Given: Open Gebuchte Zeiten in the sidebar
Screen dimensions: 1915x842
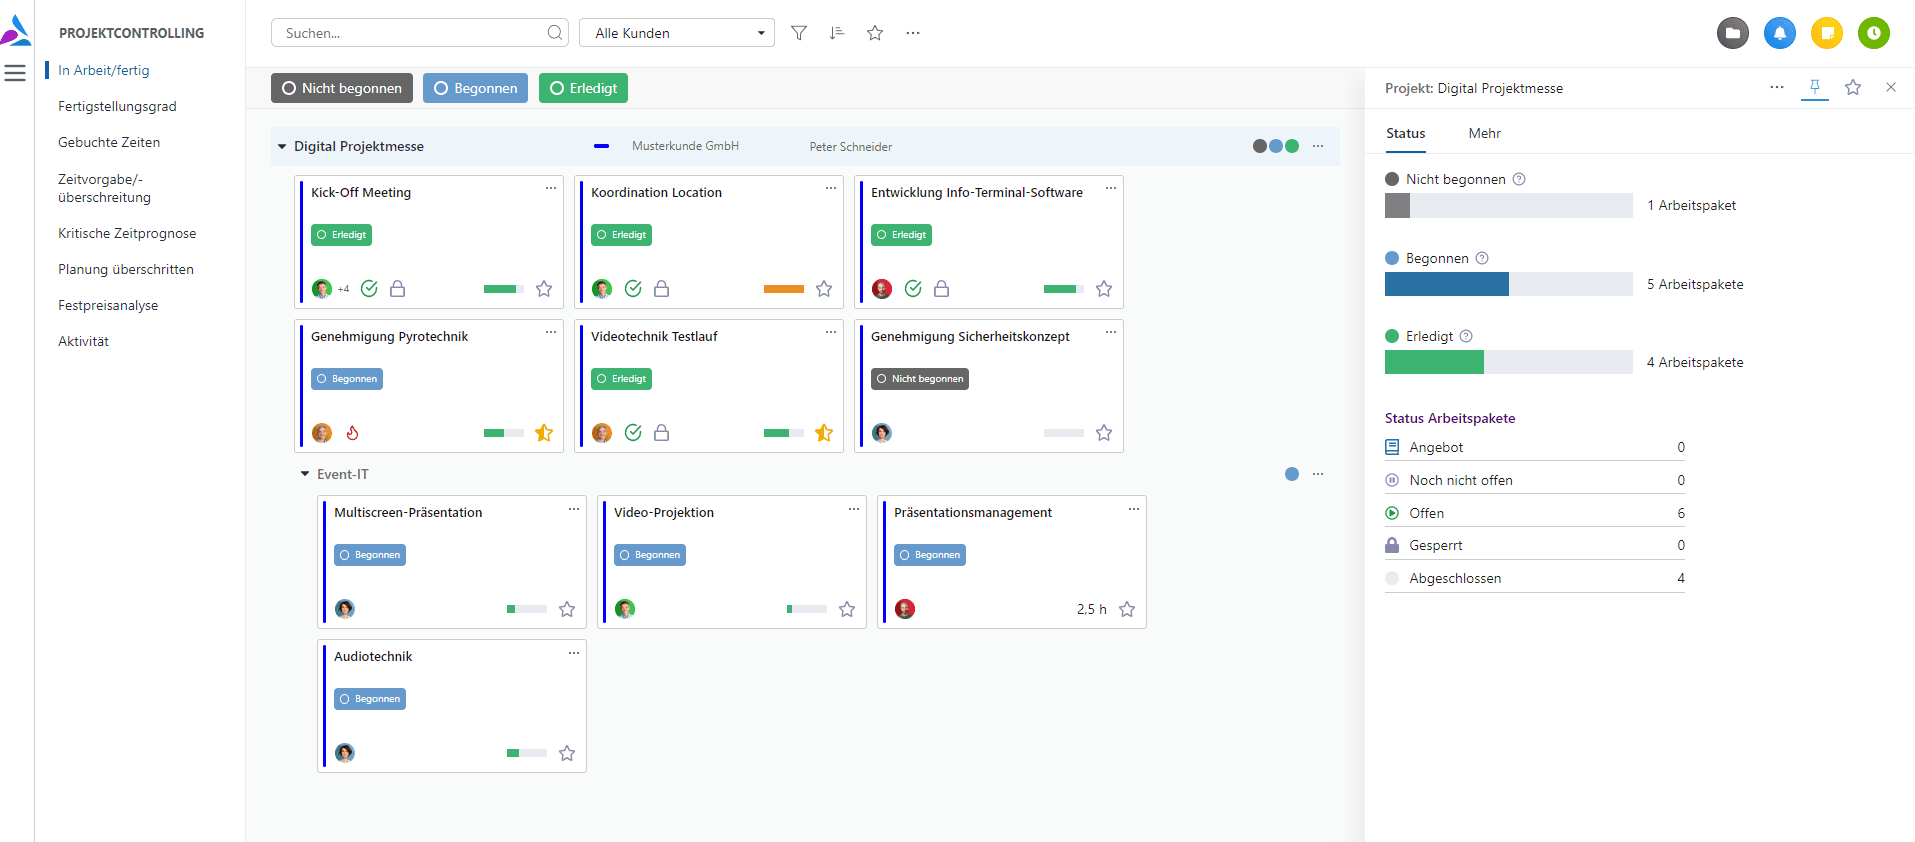Looking at the screenshot, I should [x=109, y=142].
